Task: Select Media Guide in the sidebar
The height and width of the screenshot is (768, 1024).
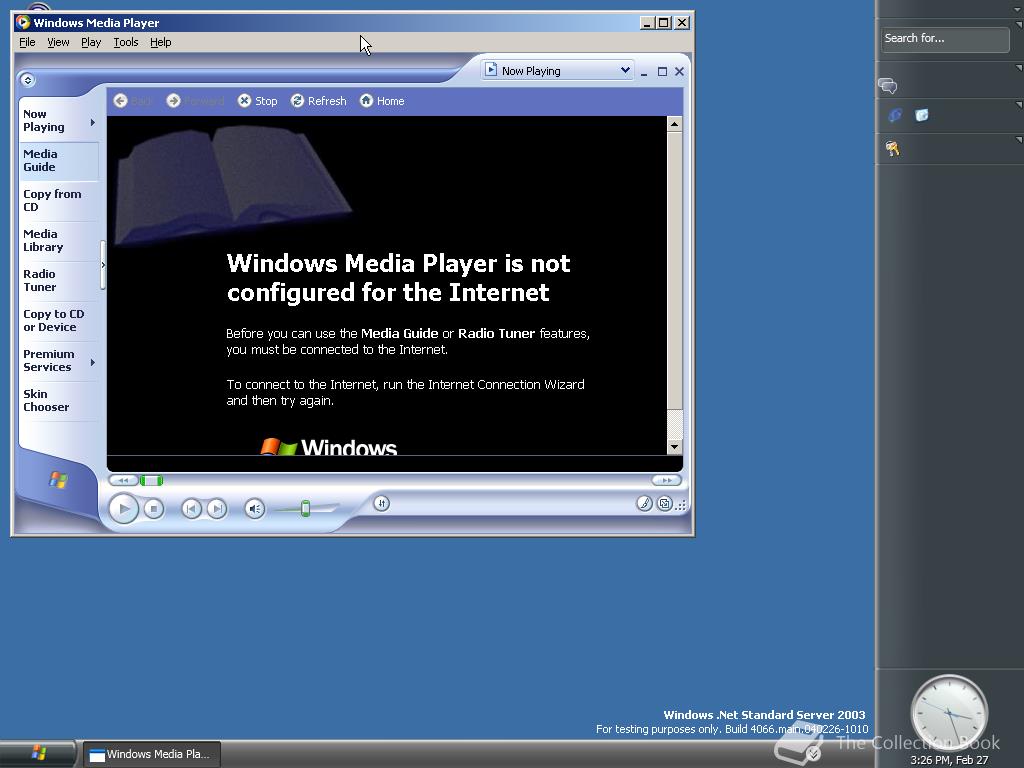Action: (x=59, y=161)
